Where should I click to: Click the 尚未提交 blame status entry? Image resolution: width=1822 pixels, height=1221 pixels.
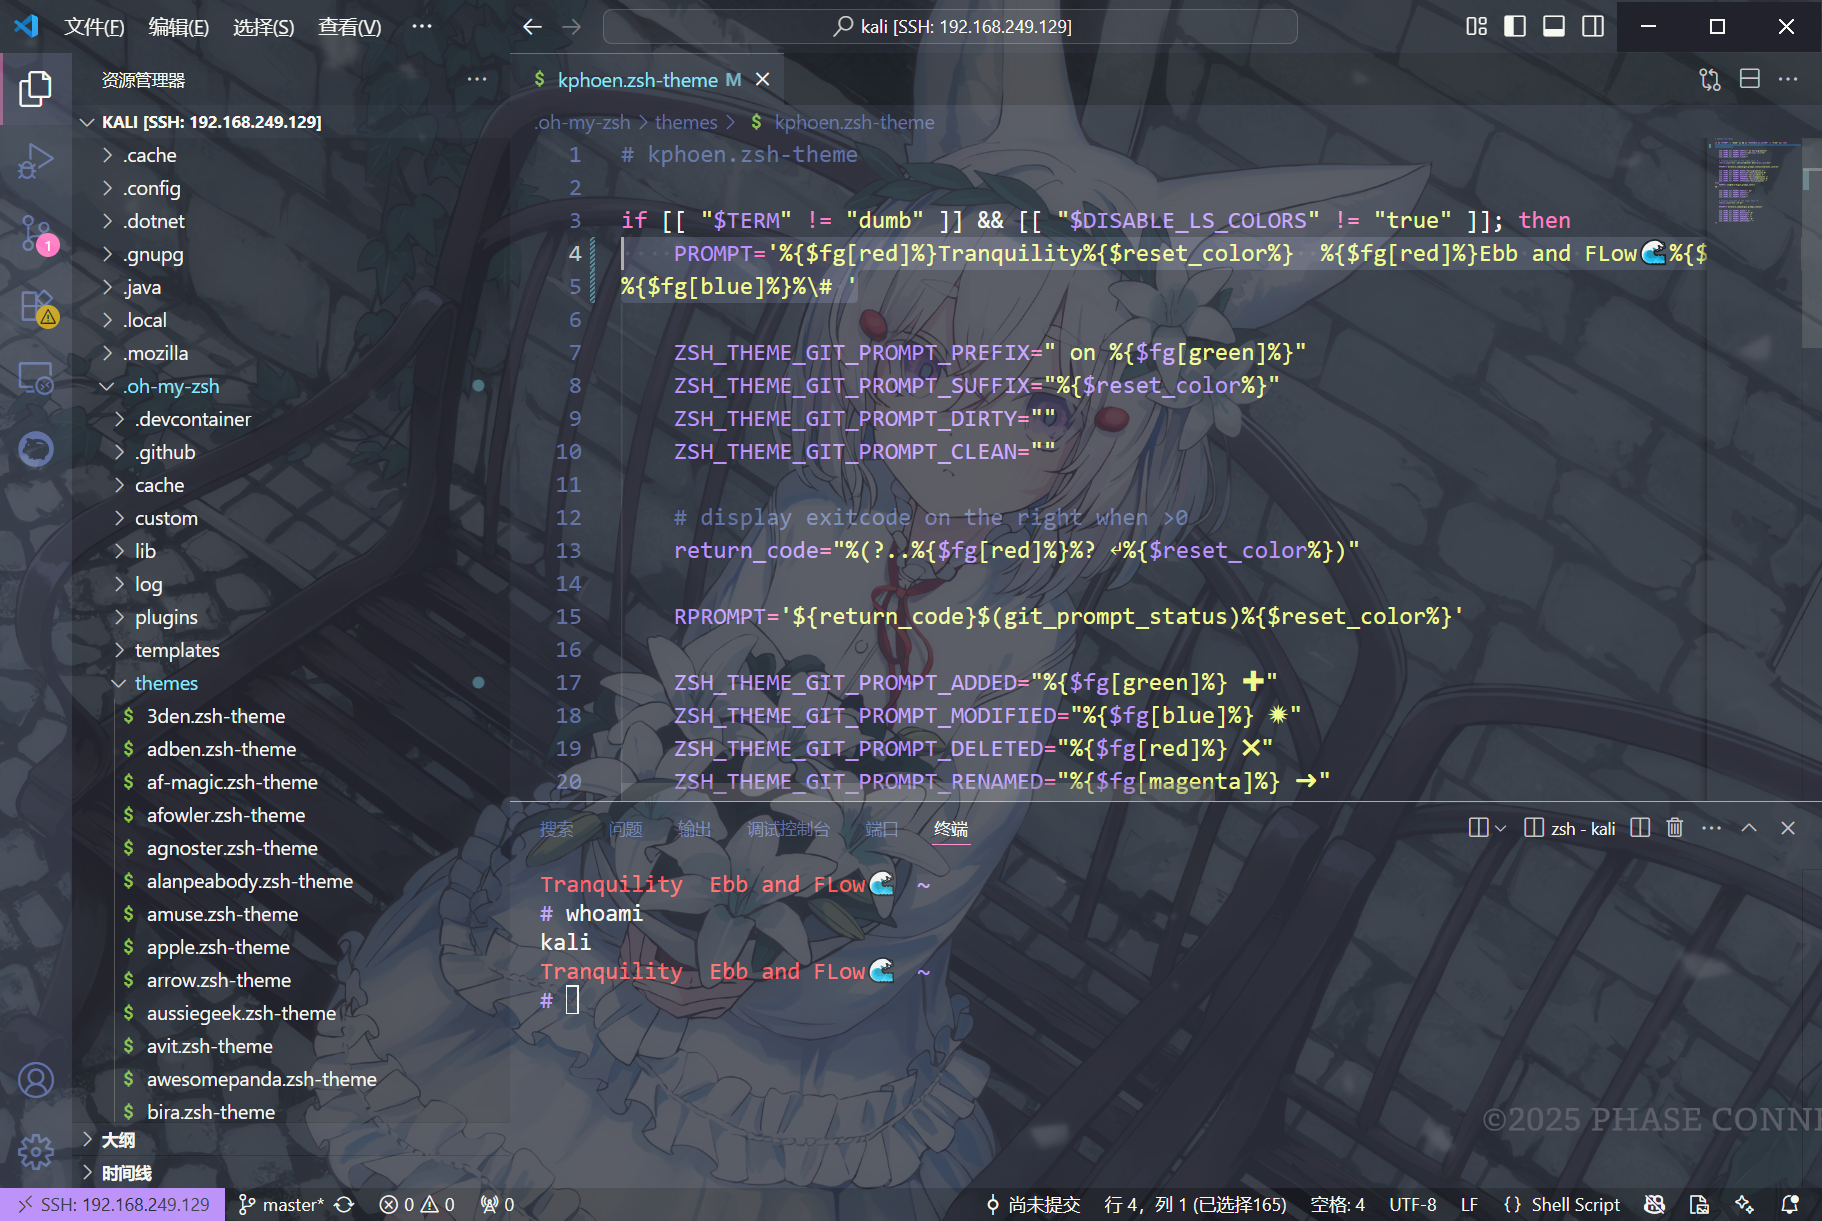(x=1034, y=1205)
